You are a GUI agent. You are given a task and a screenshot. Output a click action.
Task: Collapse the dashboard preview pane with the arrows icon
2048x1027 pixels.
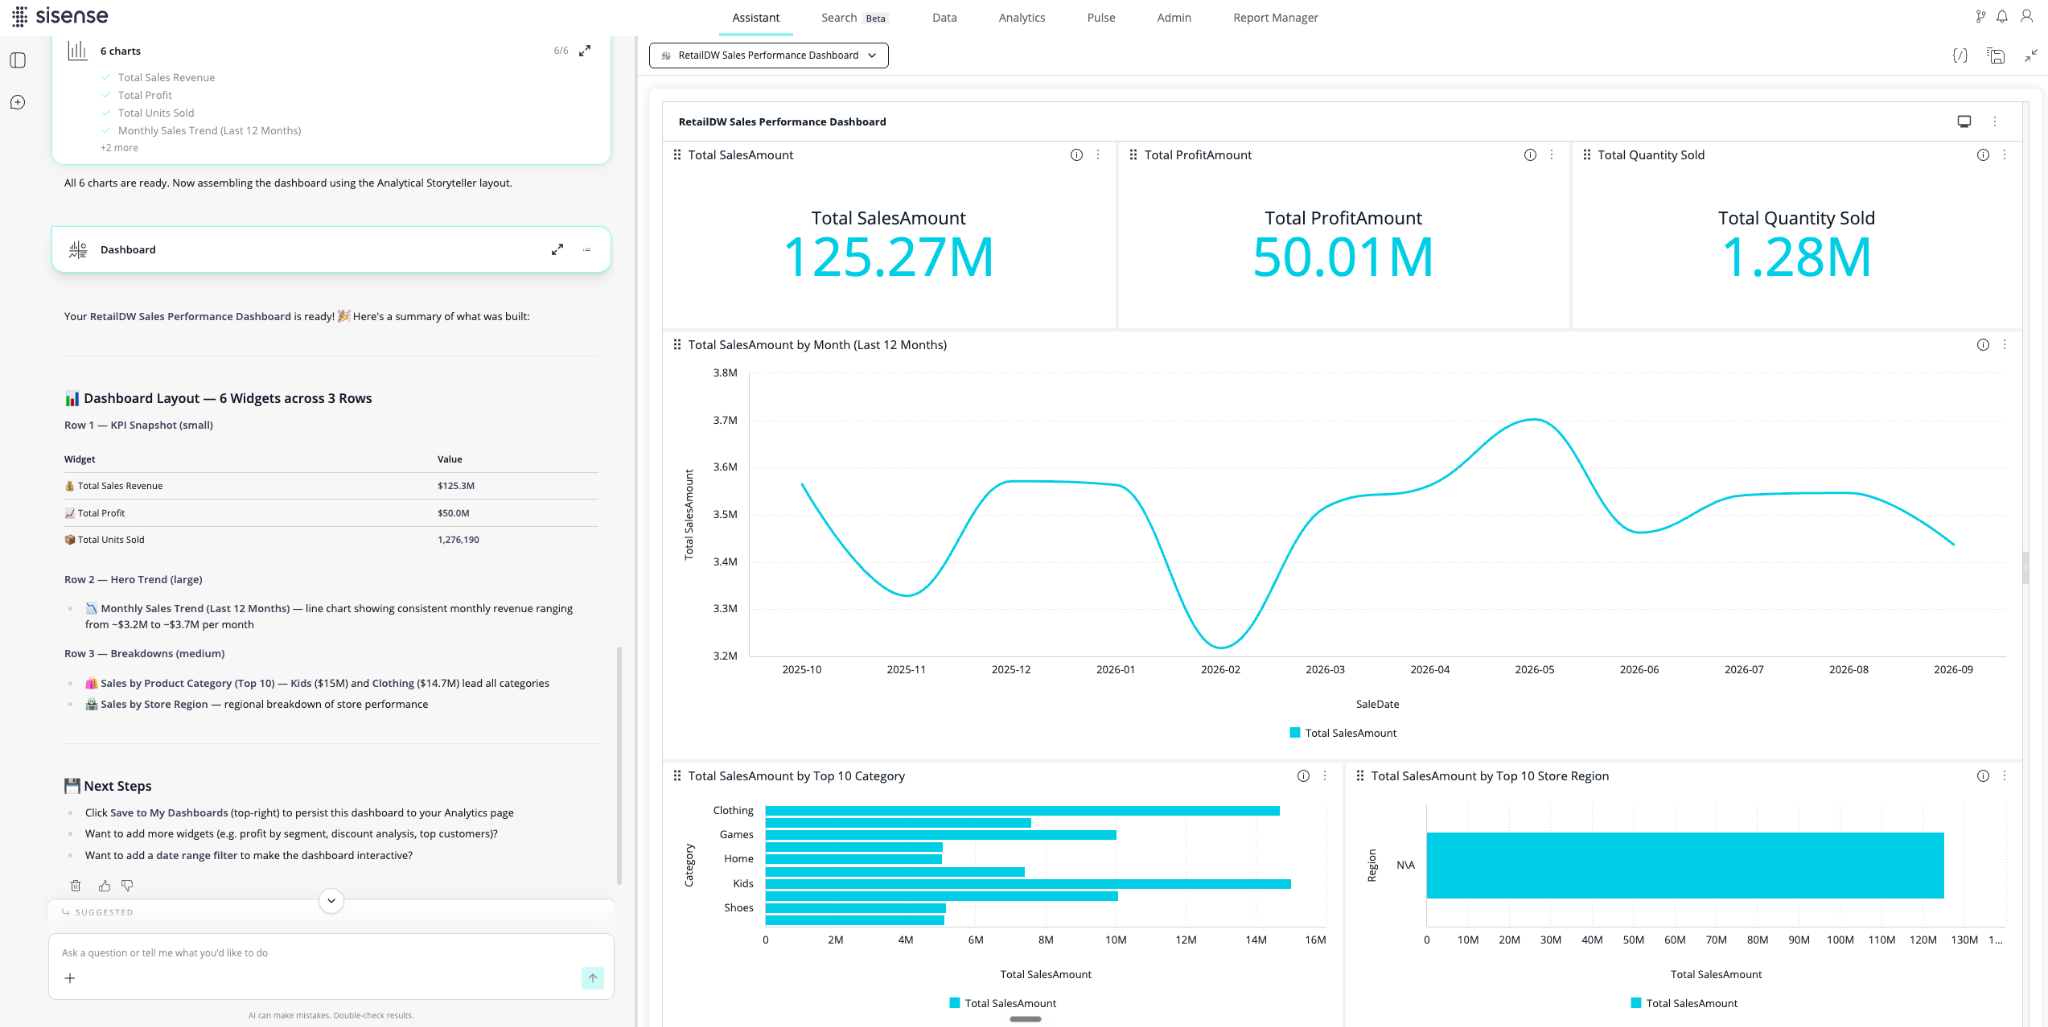coord(2031,56)
